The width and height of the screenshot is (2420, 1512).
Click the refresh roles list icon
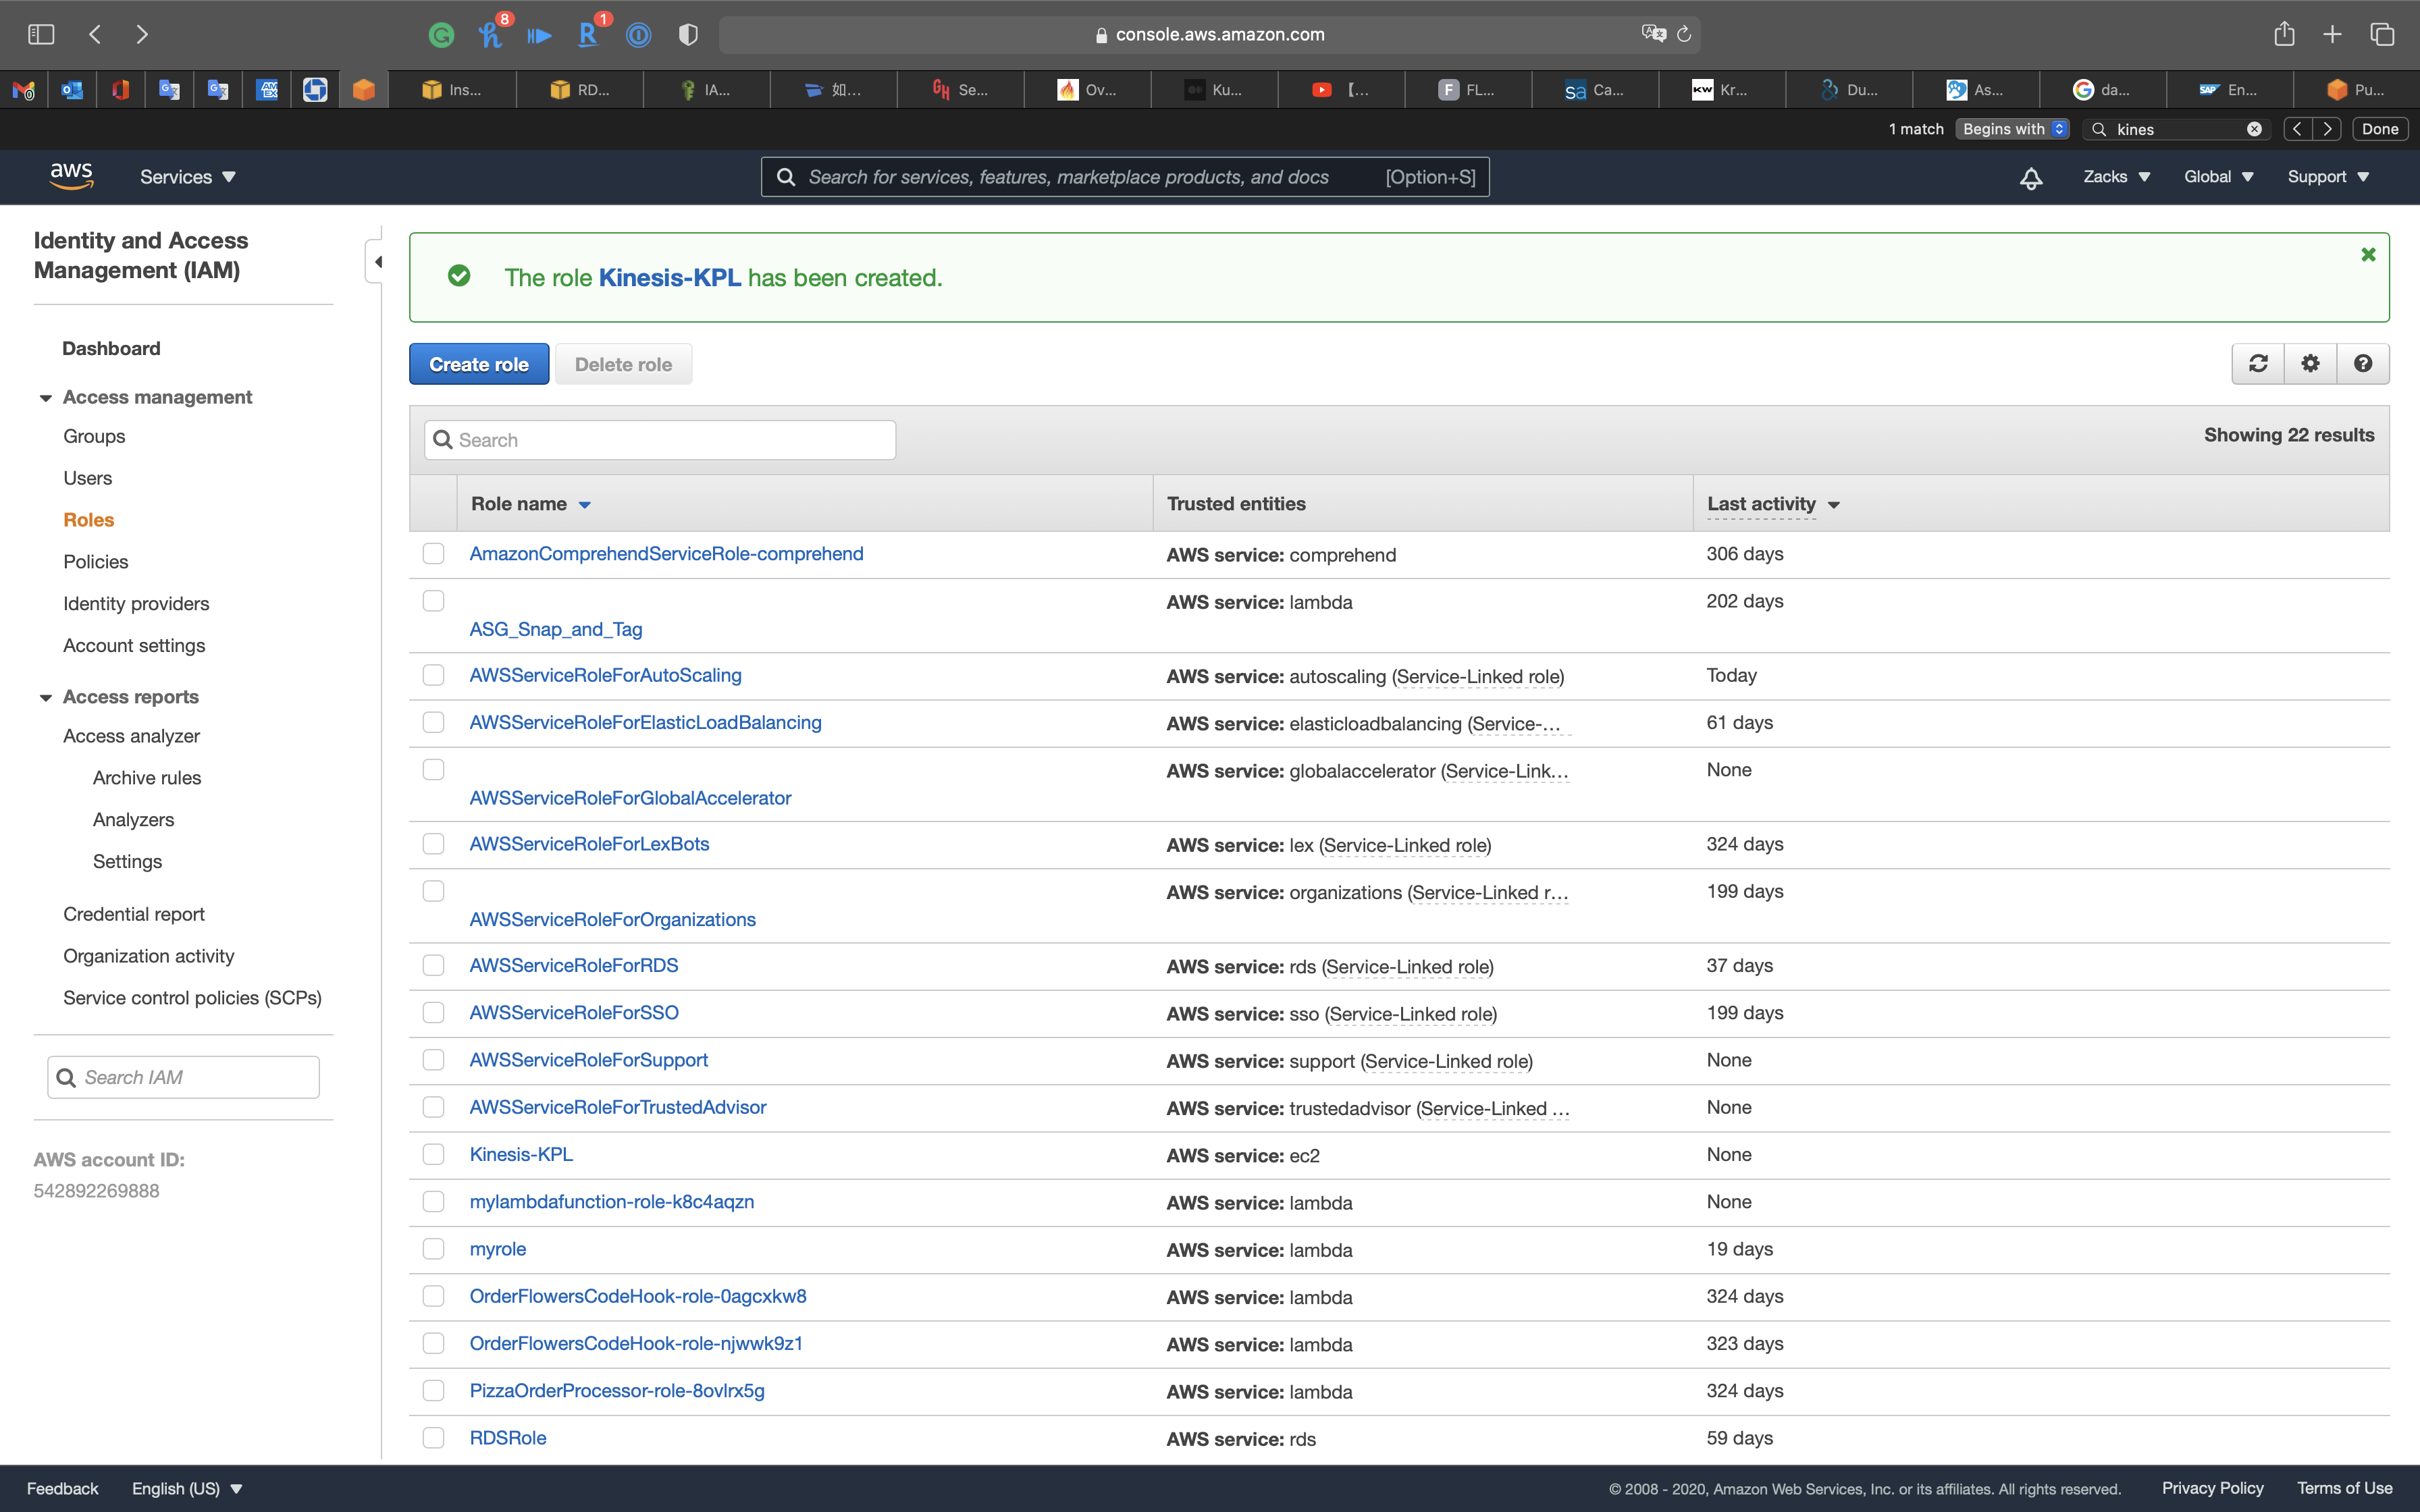2258,364
